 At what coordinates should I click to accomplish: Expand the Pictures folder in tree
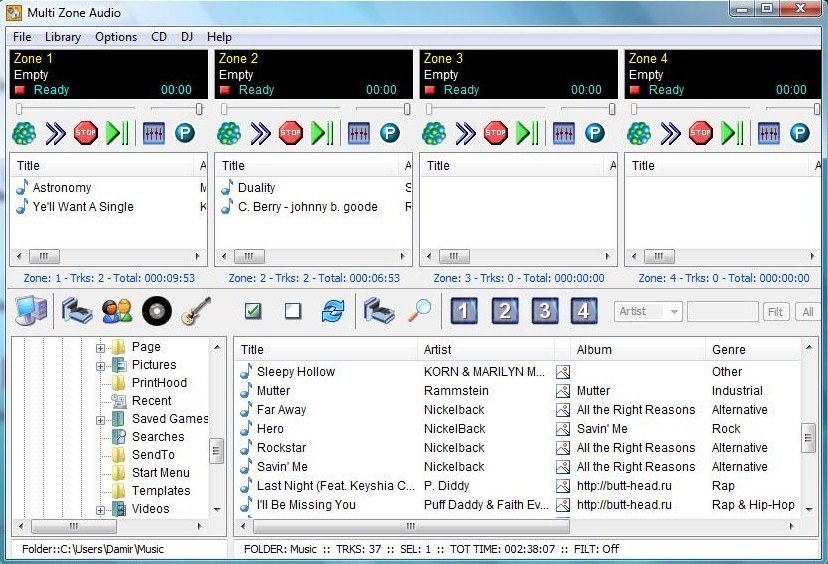tap(100, 366)
